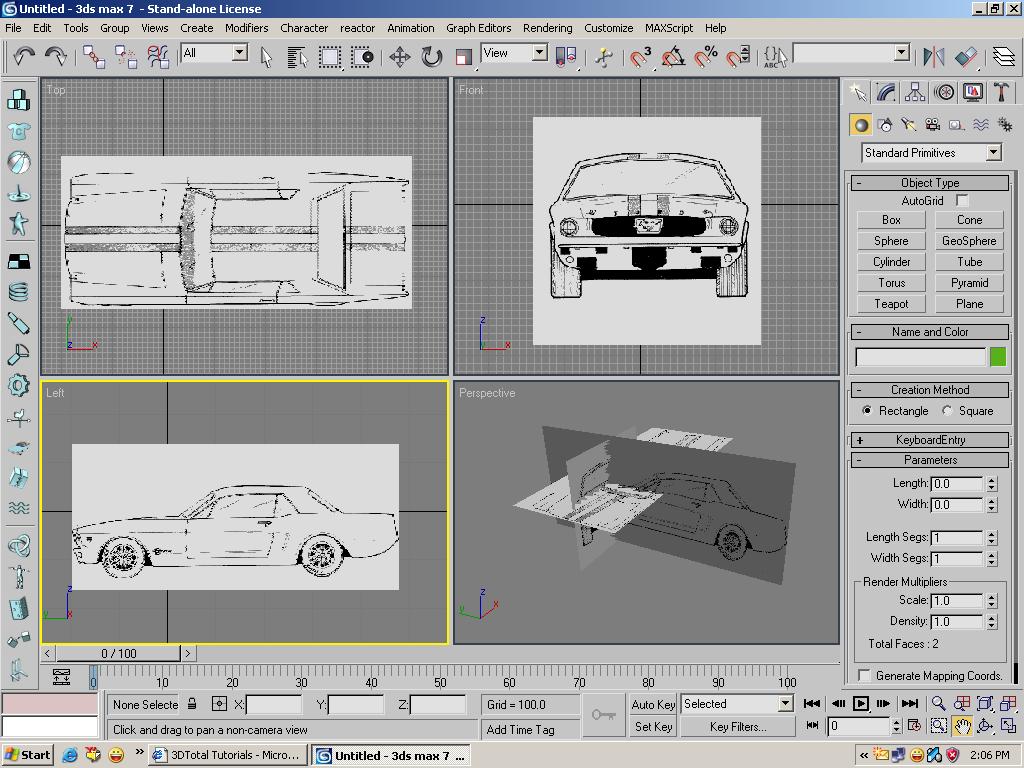Check Generate Mapping Coords option

(865, 675)
